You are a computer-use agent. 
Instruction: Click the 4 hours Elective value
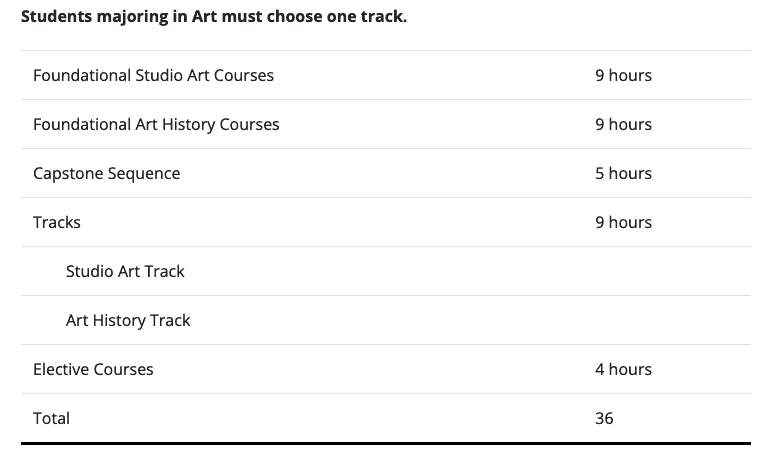pyautogui.click(x=624, y=369)
